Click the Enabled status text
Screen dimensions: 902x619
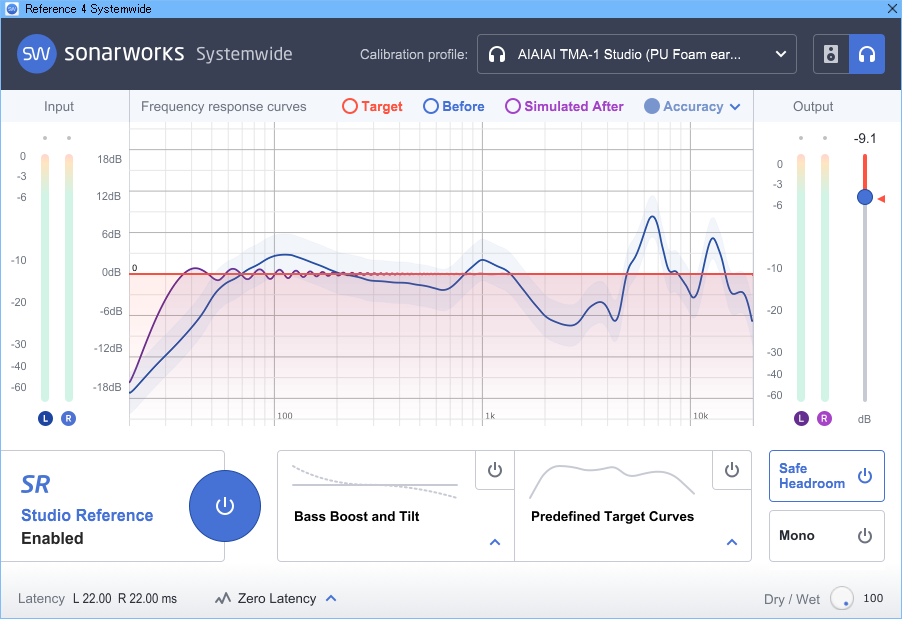pos(52,538)
